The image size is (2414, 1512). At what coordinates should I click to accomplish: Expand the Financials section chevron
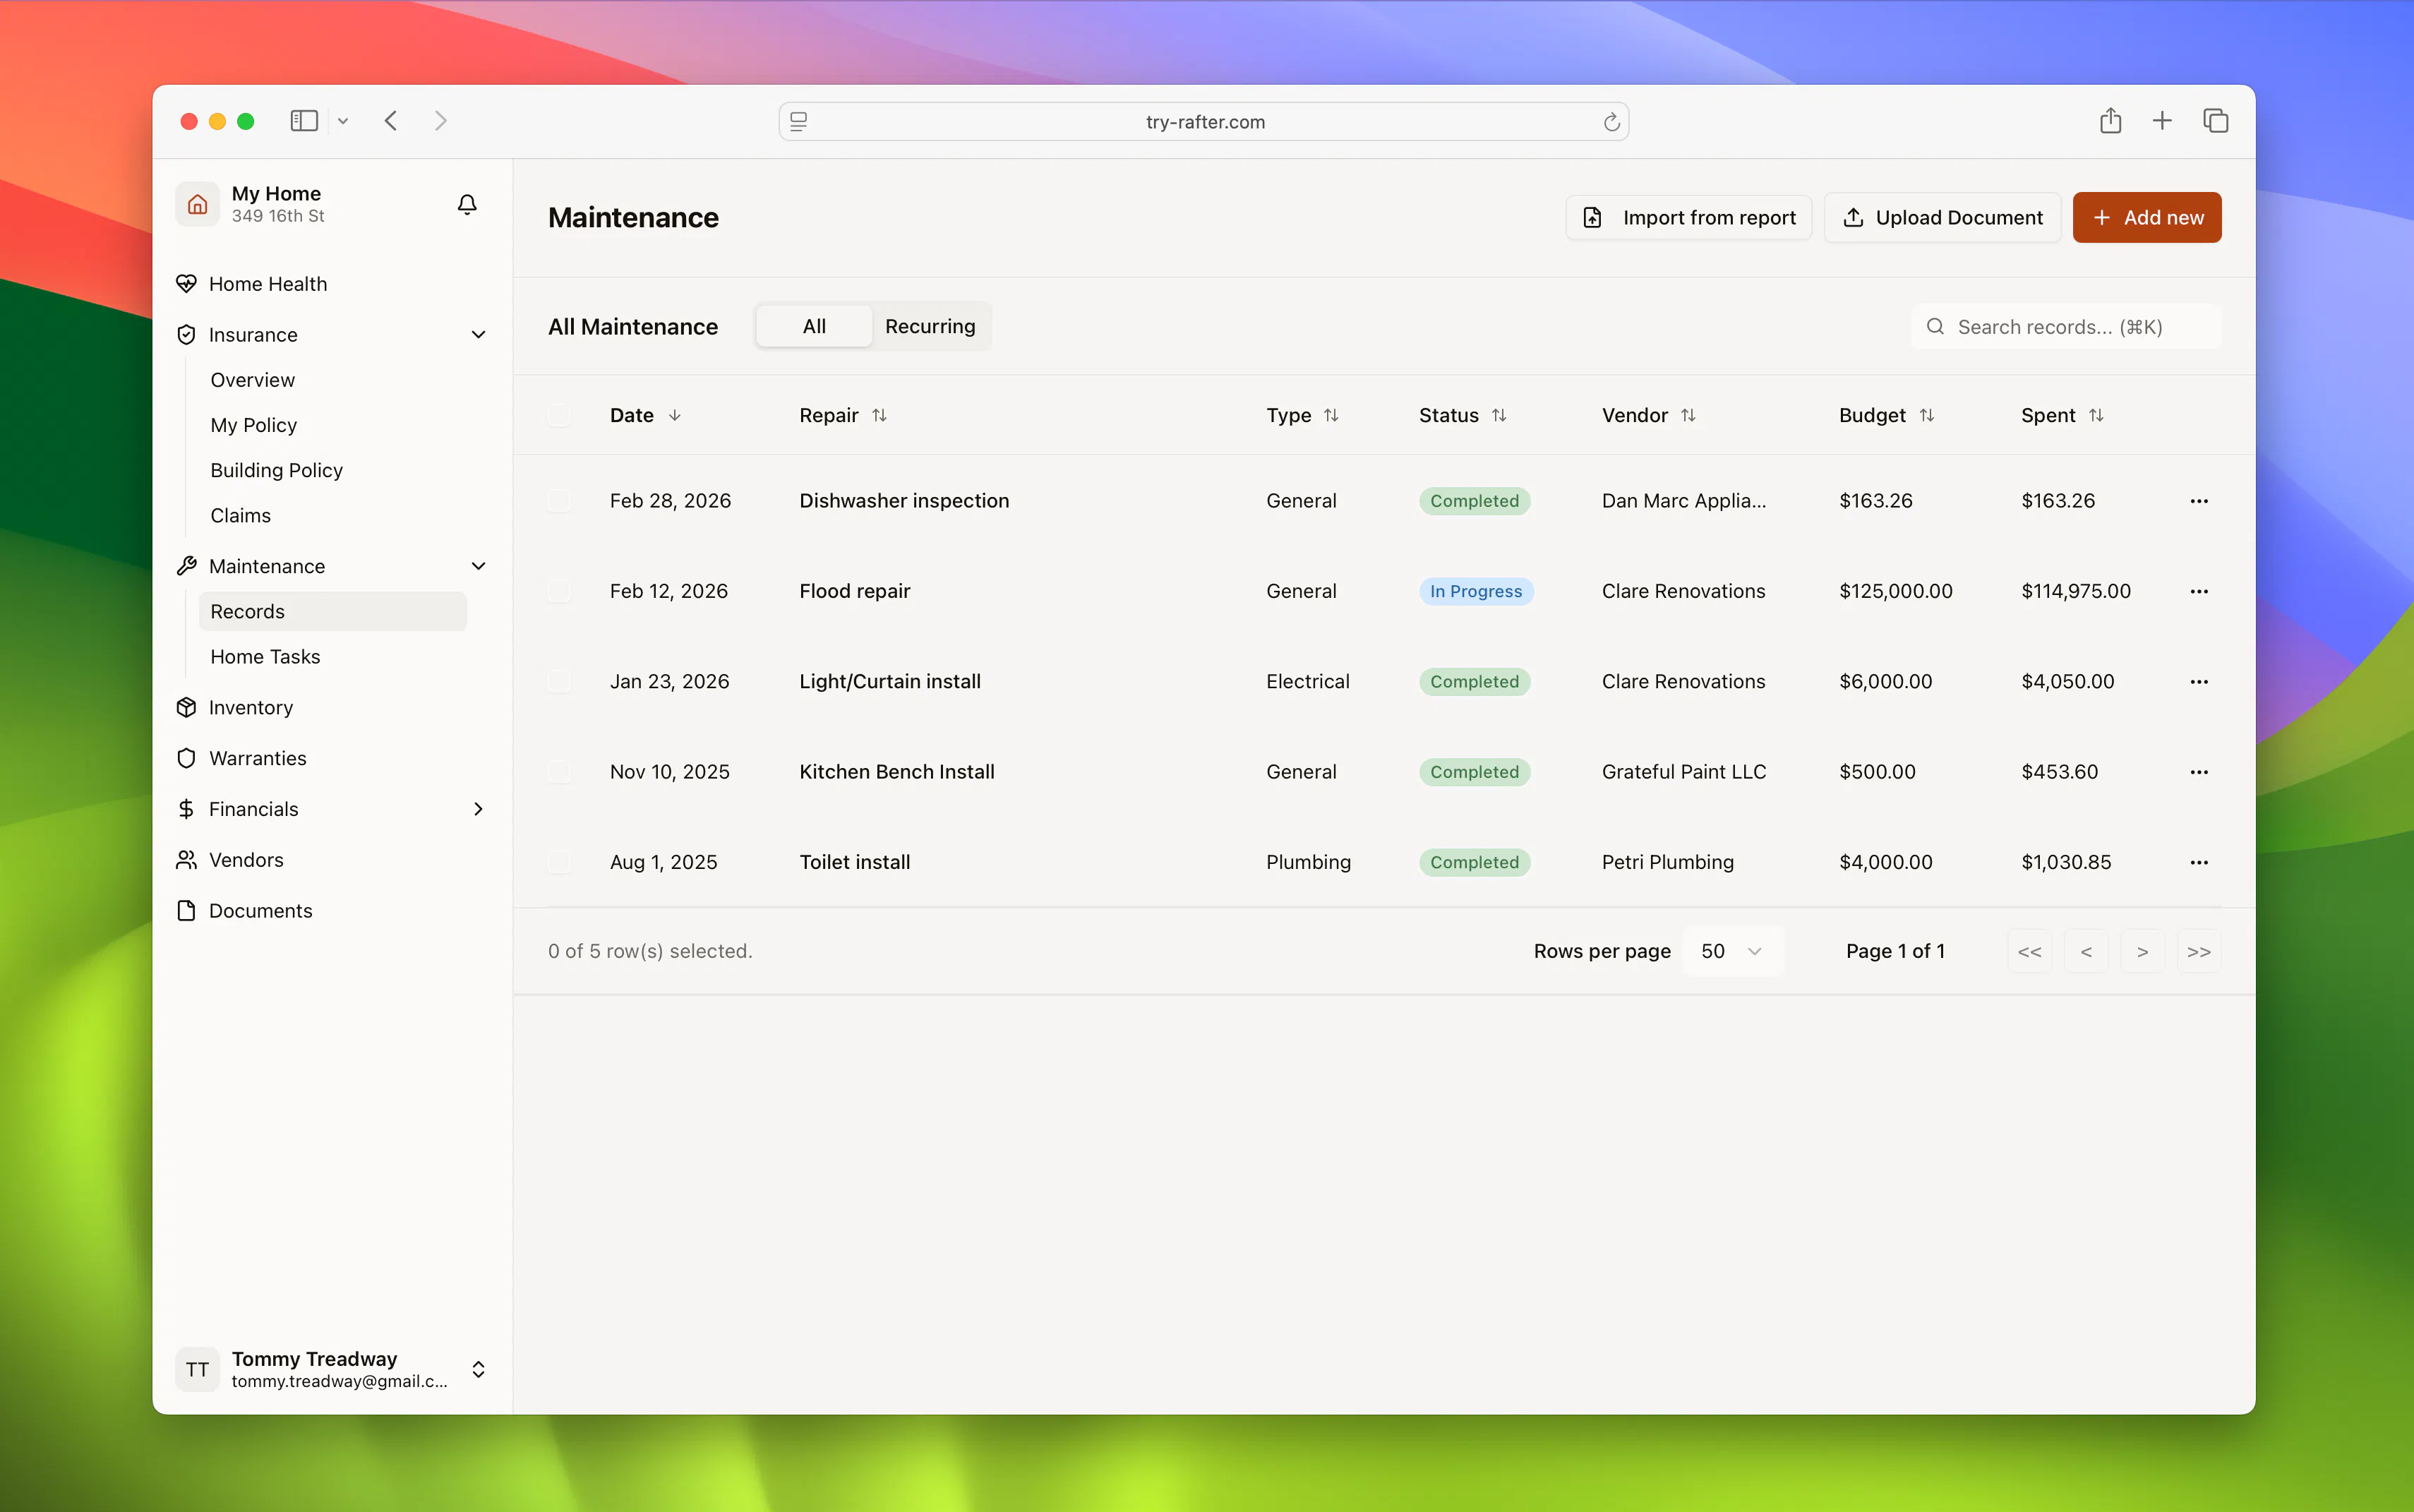pos(478,809)
